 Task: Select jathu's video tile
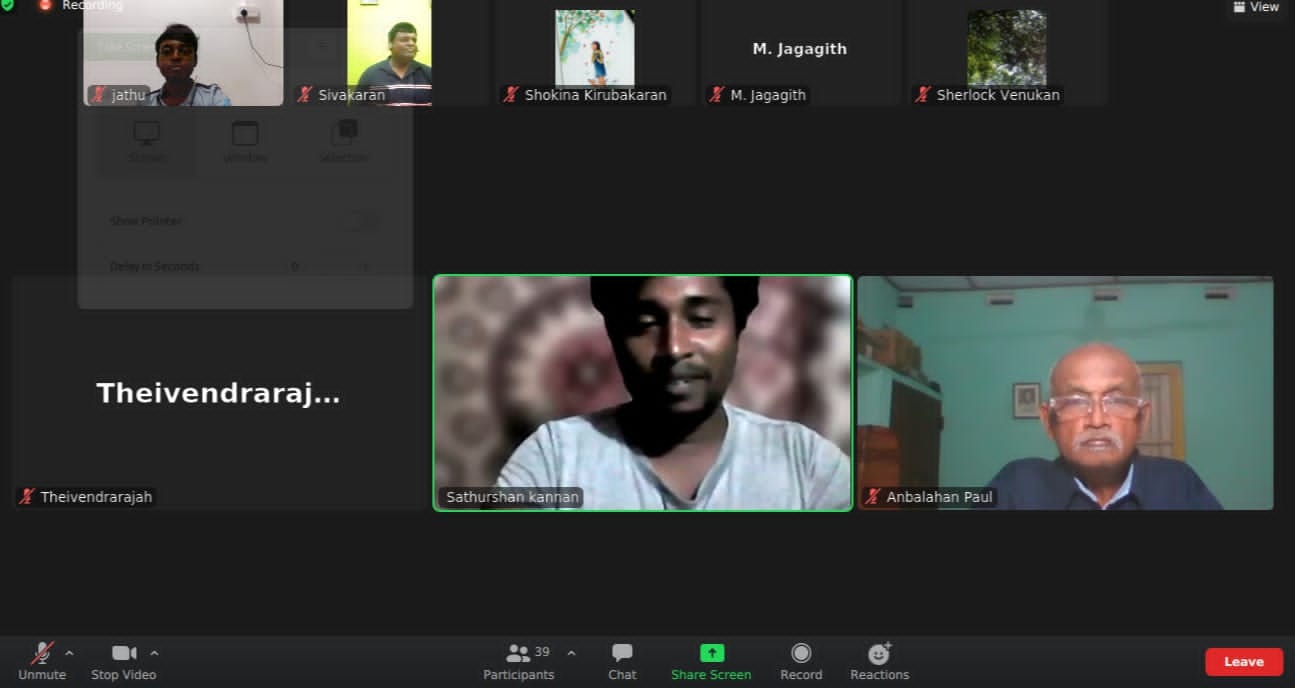click(184, 52)
